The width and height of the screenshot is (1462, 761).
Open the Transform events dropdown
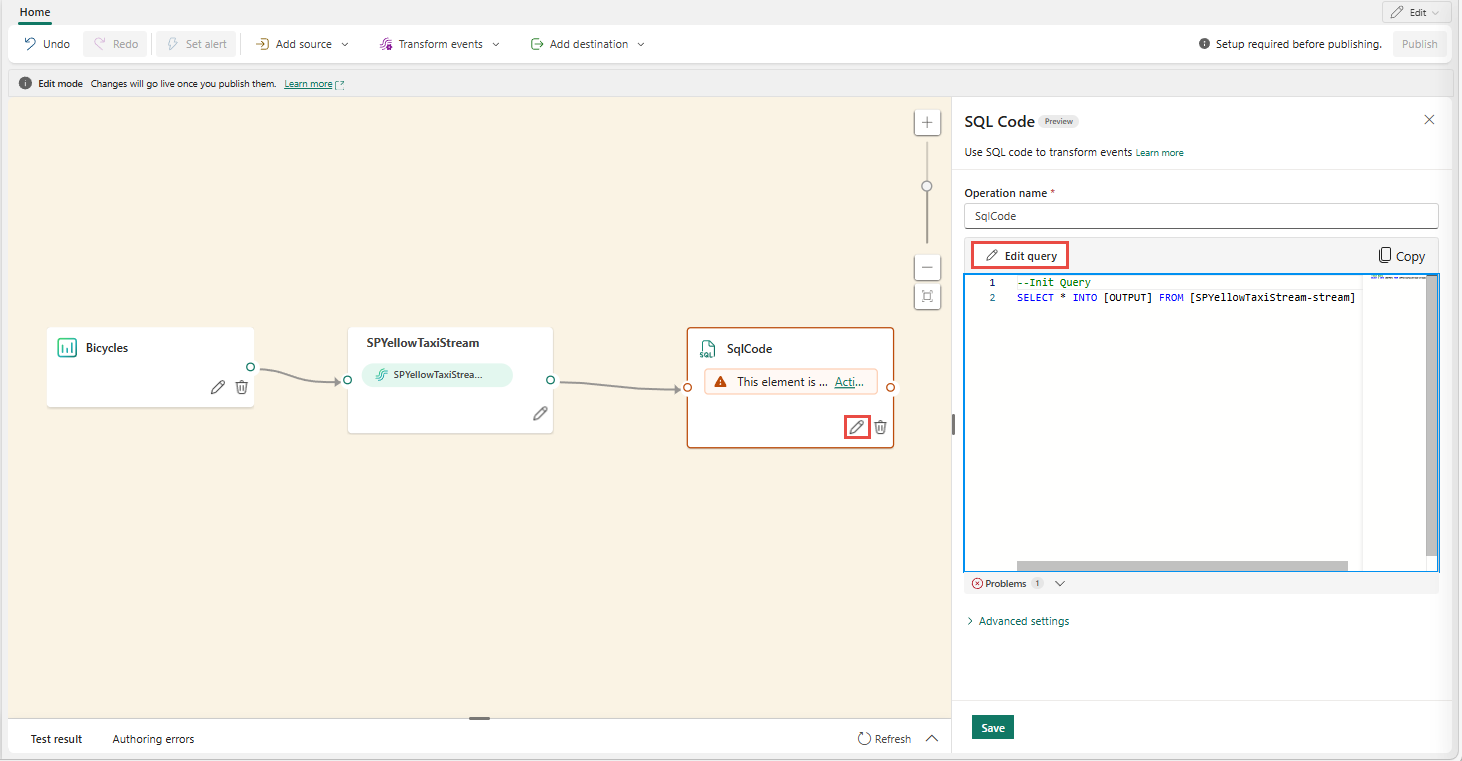(439, 44)
